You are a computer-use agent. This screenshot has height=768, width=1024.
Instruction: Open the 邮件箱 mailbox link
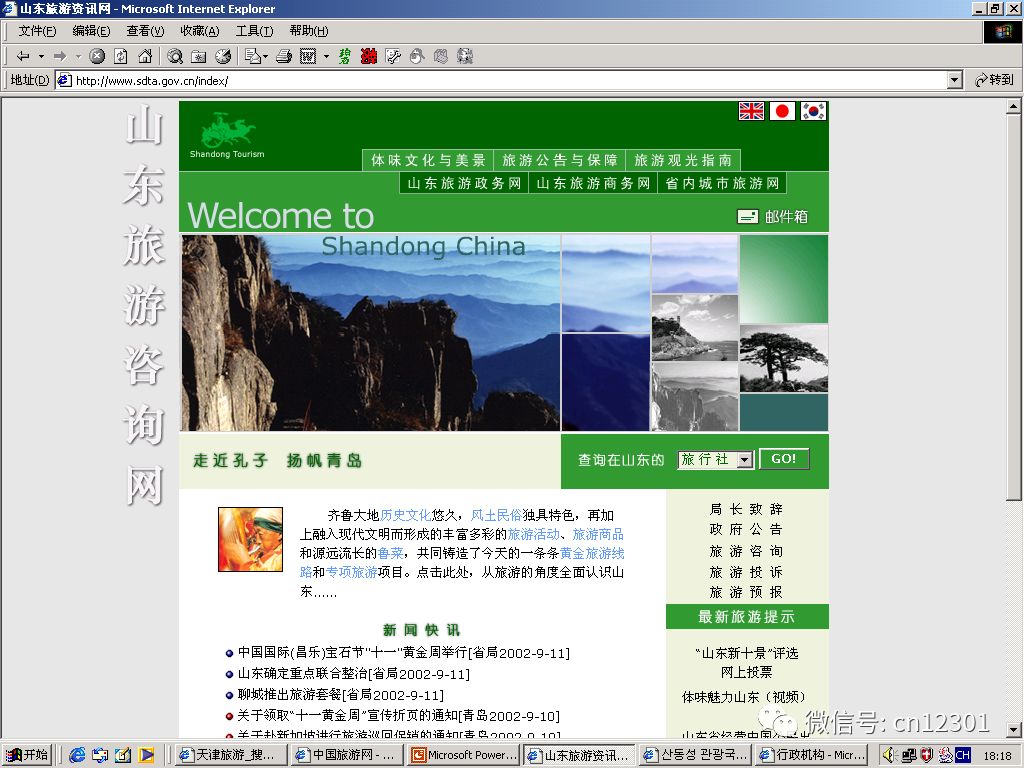(773, 217)
